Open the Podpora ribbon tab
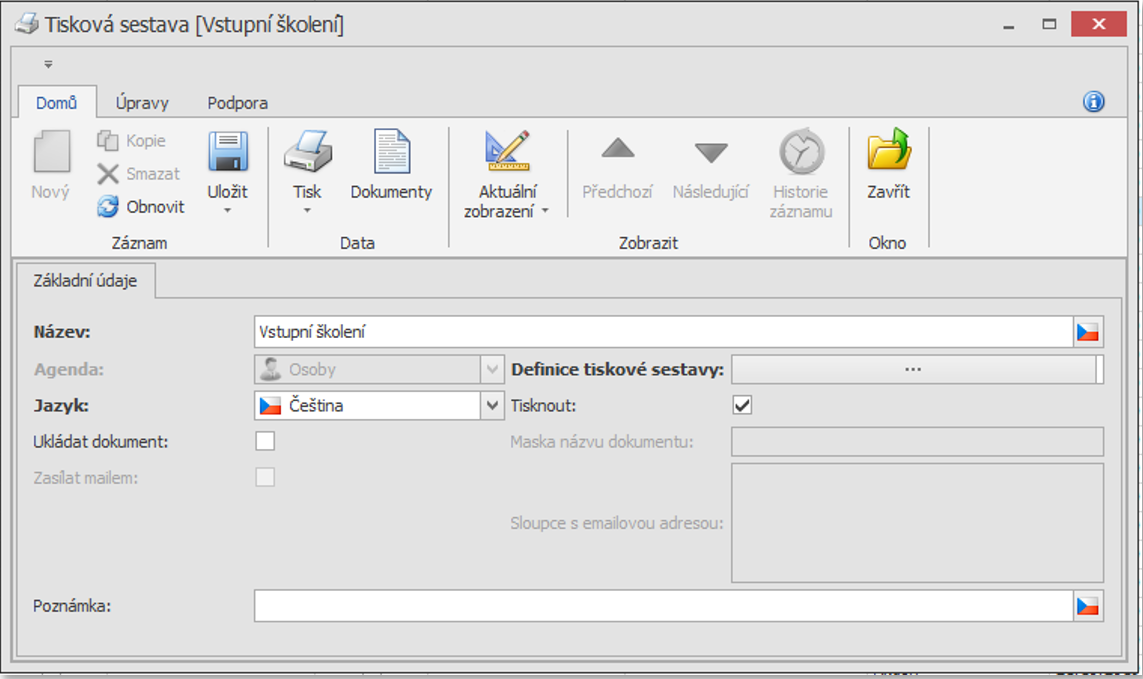 coord(238,103)
